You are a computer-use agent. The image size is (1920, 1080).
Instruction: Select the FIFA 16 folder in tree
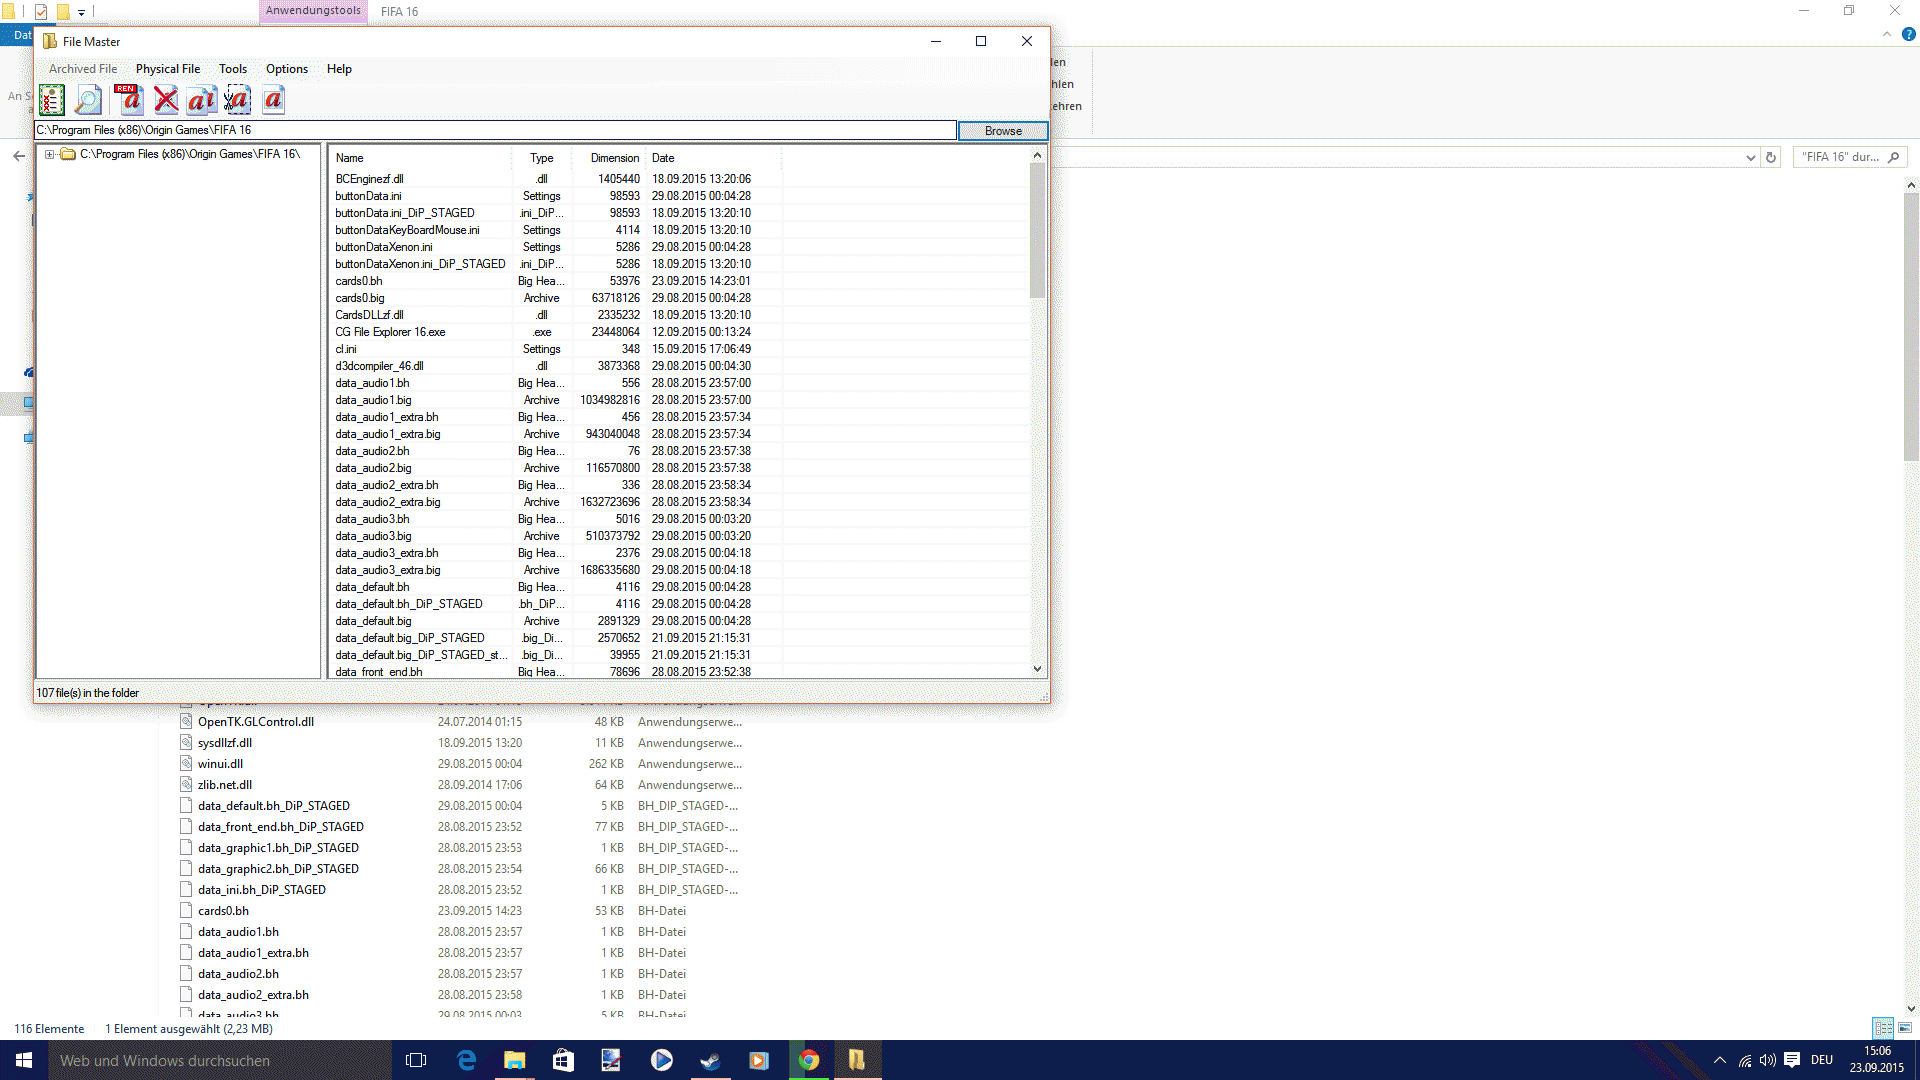click(189, 154)
